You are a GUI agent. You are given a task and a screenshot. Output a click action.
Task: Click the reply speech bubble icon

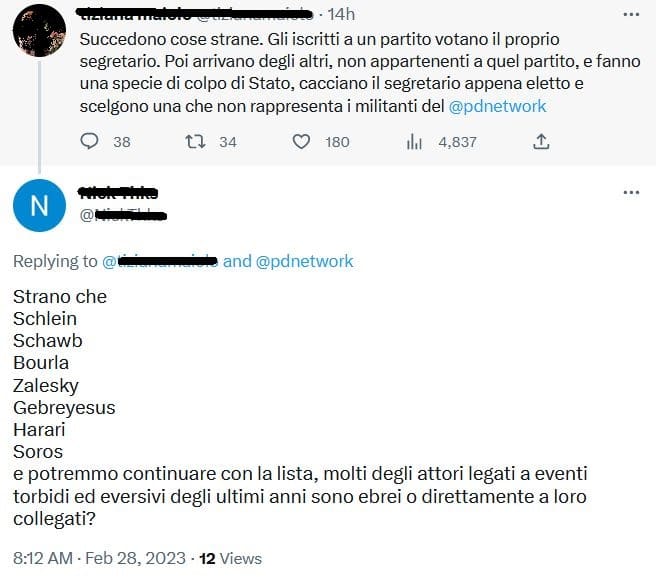click(89, 142)
